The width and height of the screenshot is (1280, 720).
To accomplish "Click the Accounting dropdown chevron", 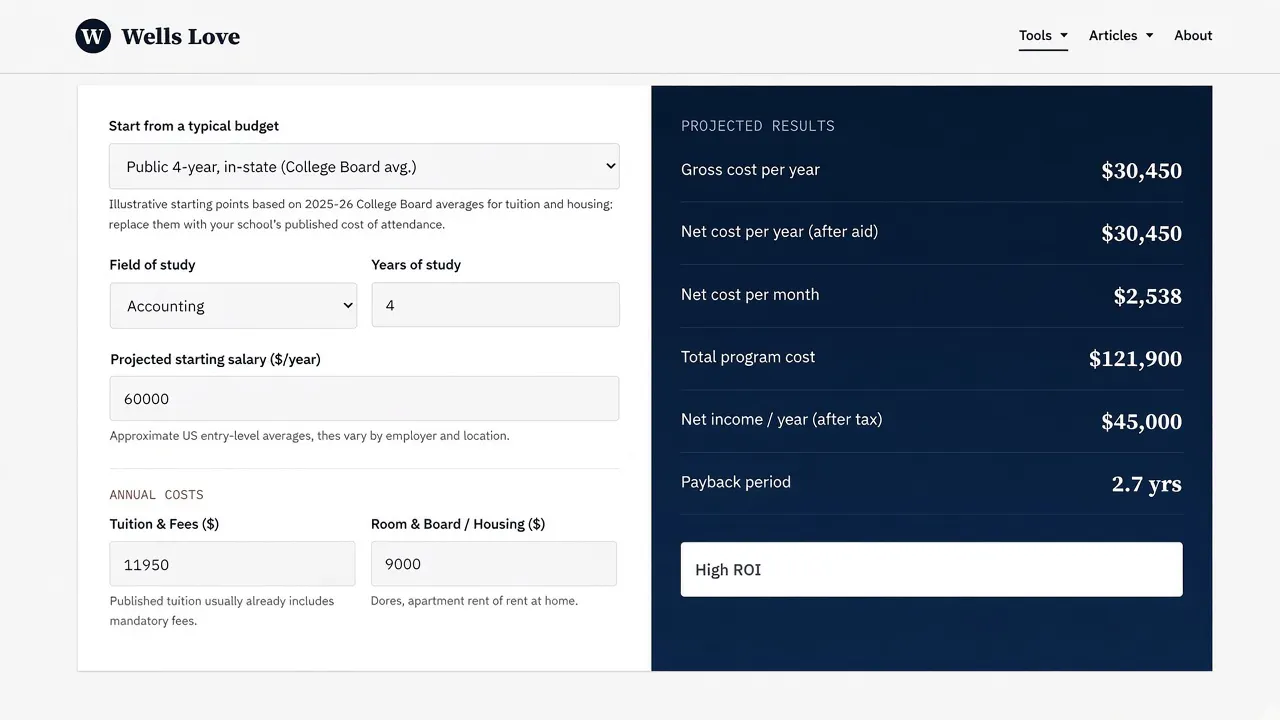I will pyautogui.click(x=348, y=305).
